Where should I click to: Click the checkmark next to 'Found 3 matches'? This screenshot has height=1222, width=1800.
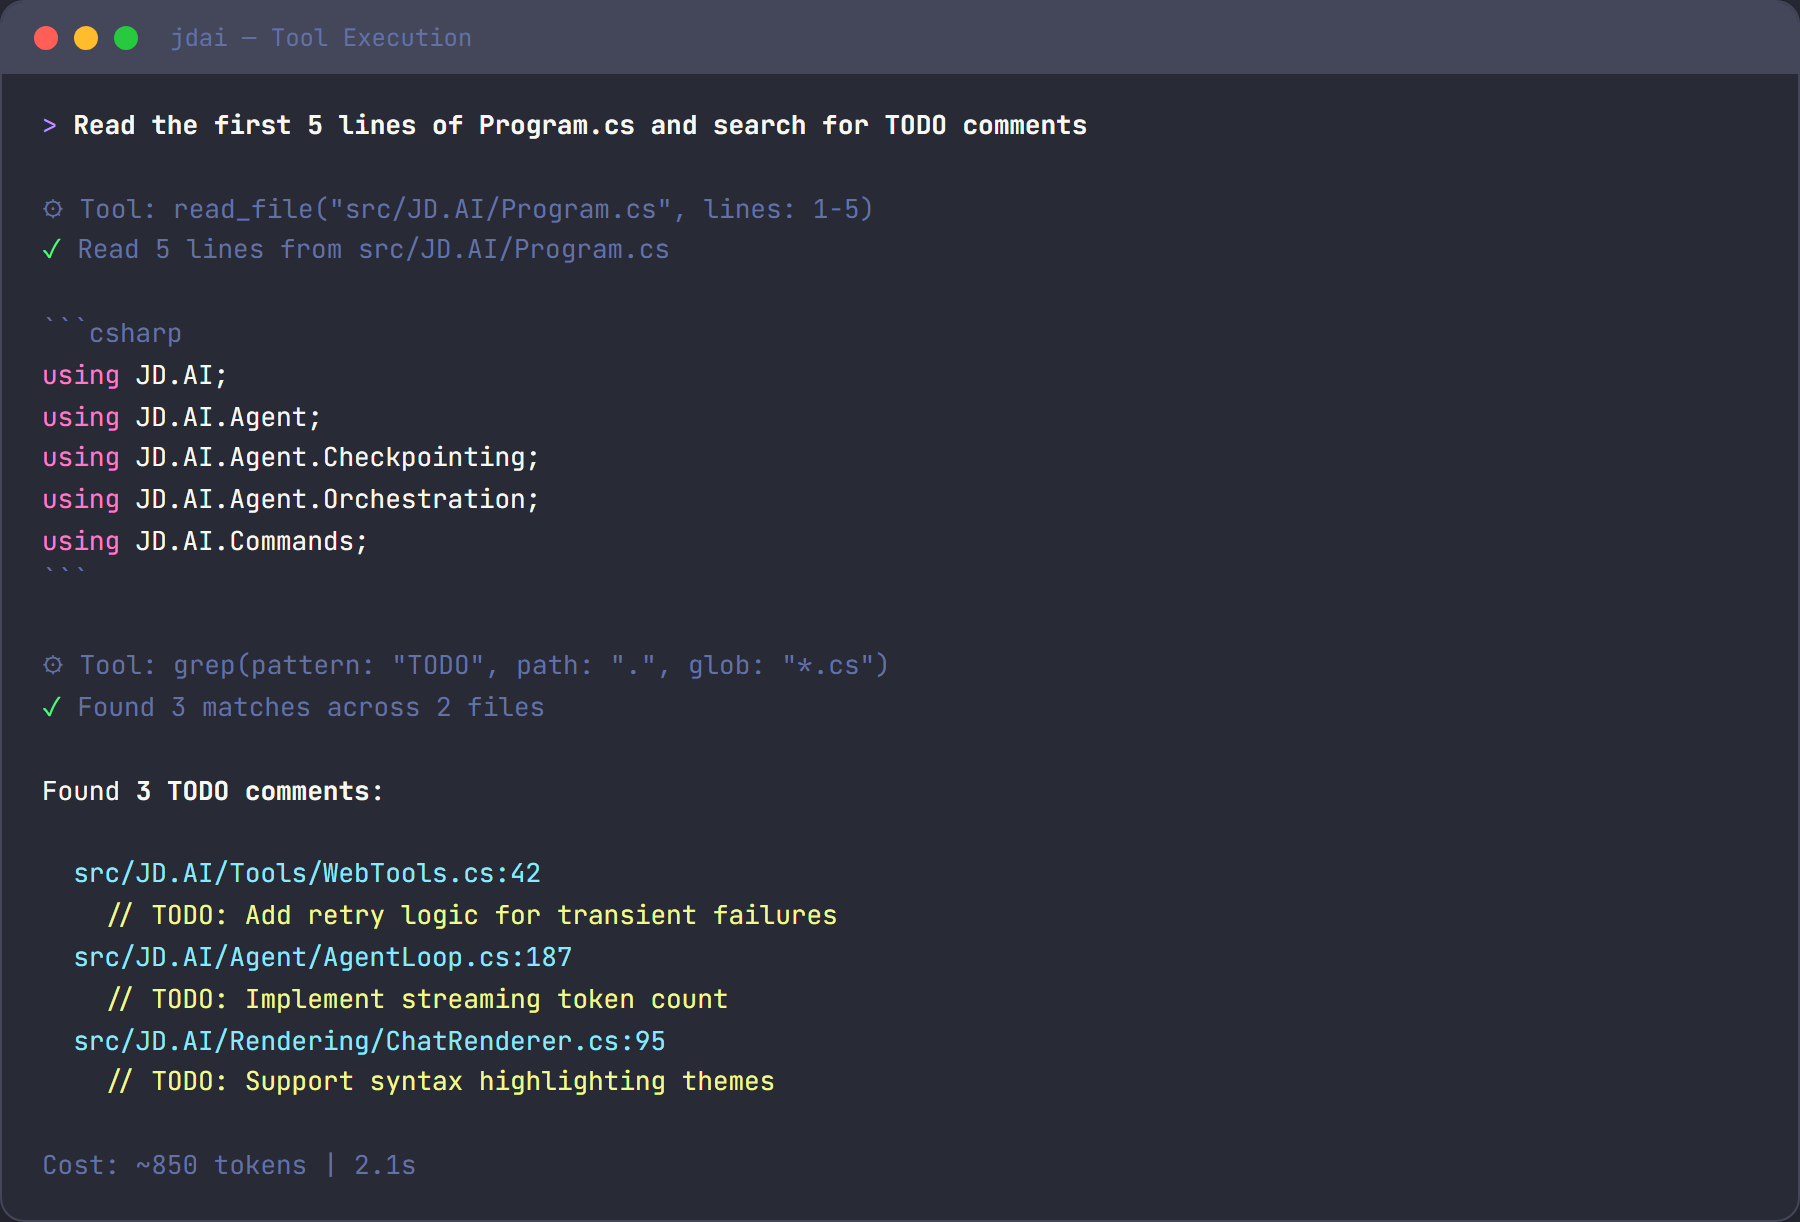[52, 707]
